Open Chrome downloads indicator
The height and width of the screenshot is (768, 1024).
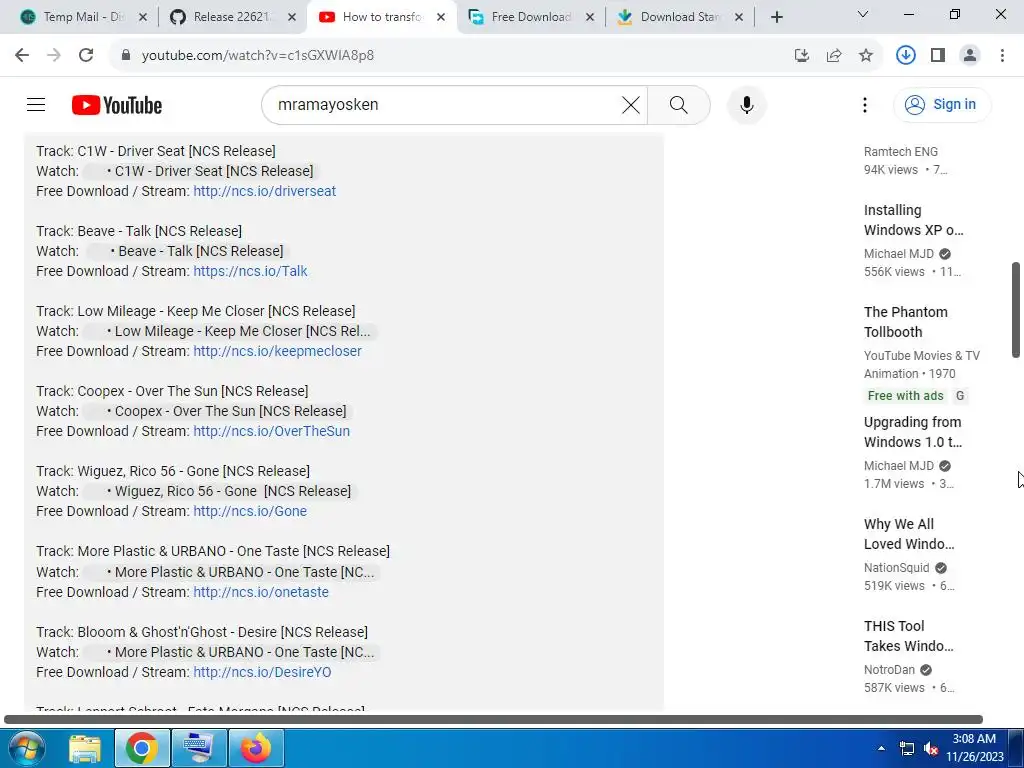click(905, 56)
